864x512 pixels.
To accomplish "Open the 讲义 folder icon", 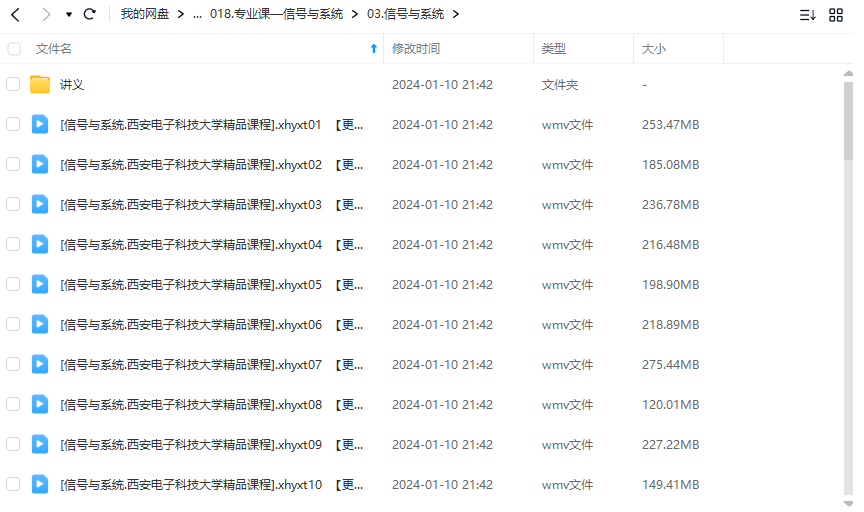I will (x=40, y=84).
